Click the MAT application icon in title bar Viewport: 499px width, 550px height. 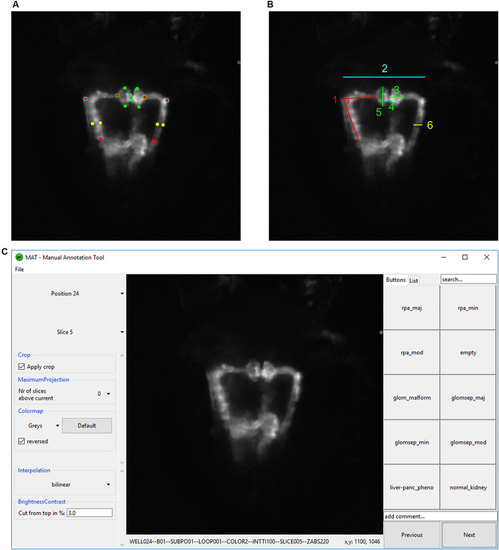(x=19, y=257)
